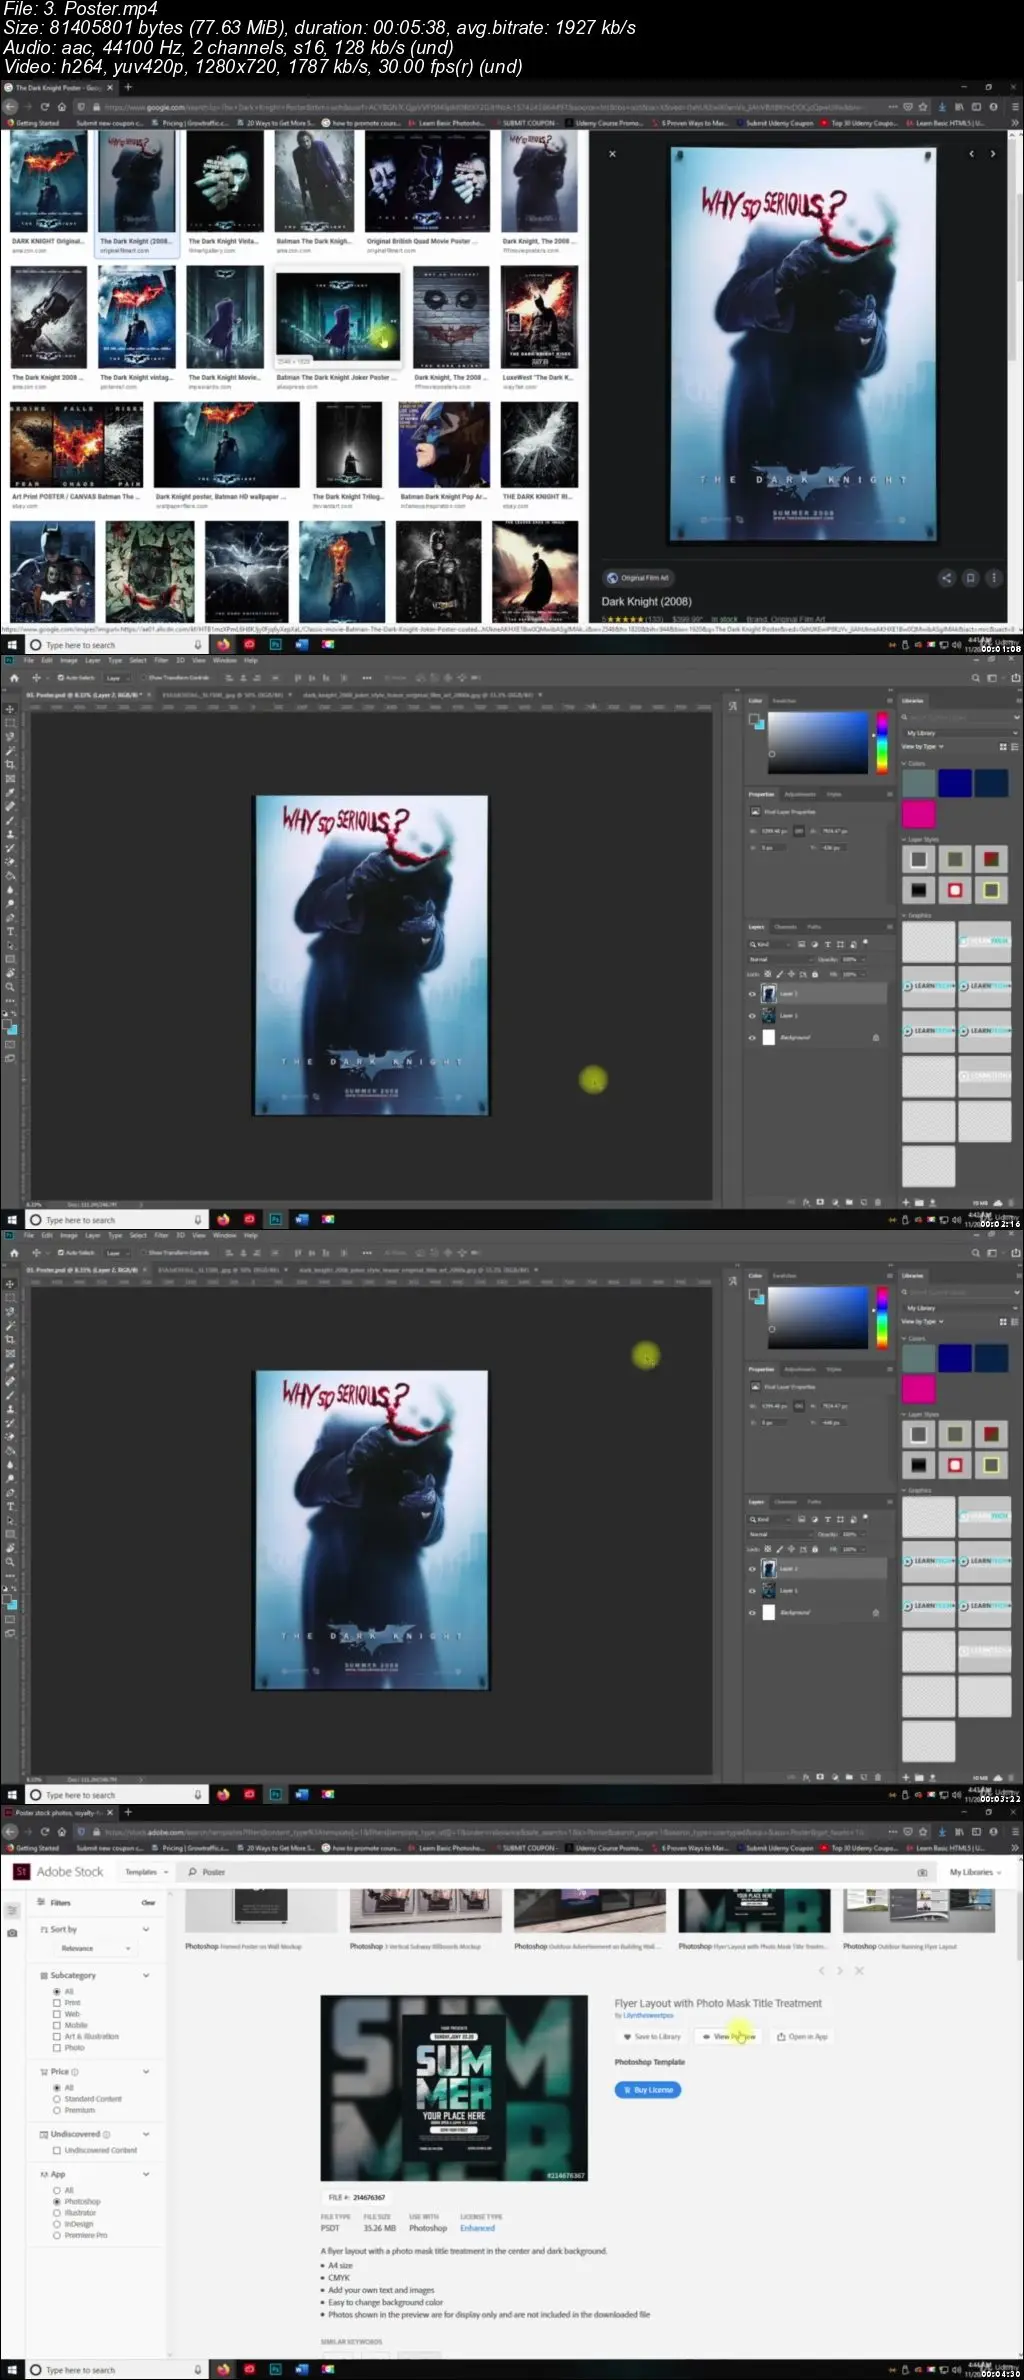Viewport: 1024px width, 2380px height.
Task: Click Adobe Stock visual search camera icon
Action: point(921,1872)
